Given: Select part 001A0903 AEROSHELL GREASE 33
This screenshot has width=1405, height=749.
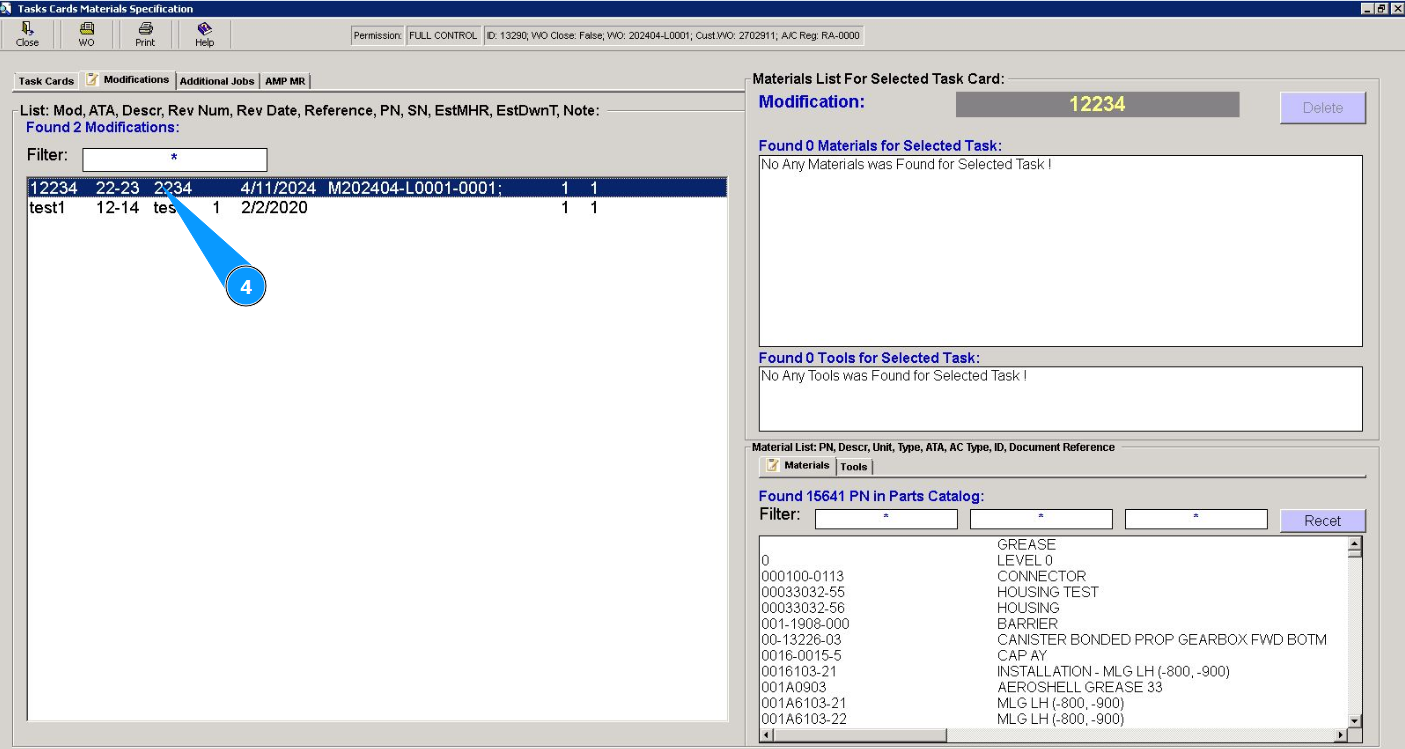Looking at the screenshot, I should 1054,688.
